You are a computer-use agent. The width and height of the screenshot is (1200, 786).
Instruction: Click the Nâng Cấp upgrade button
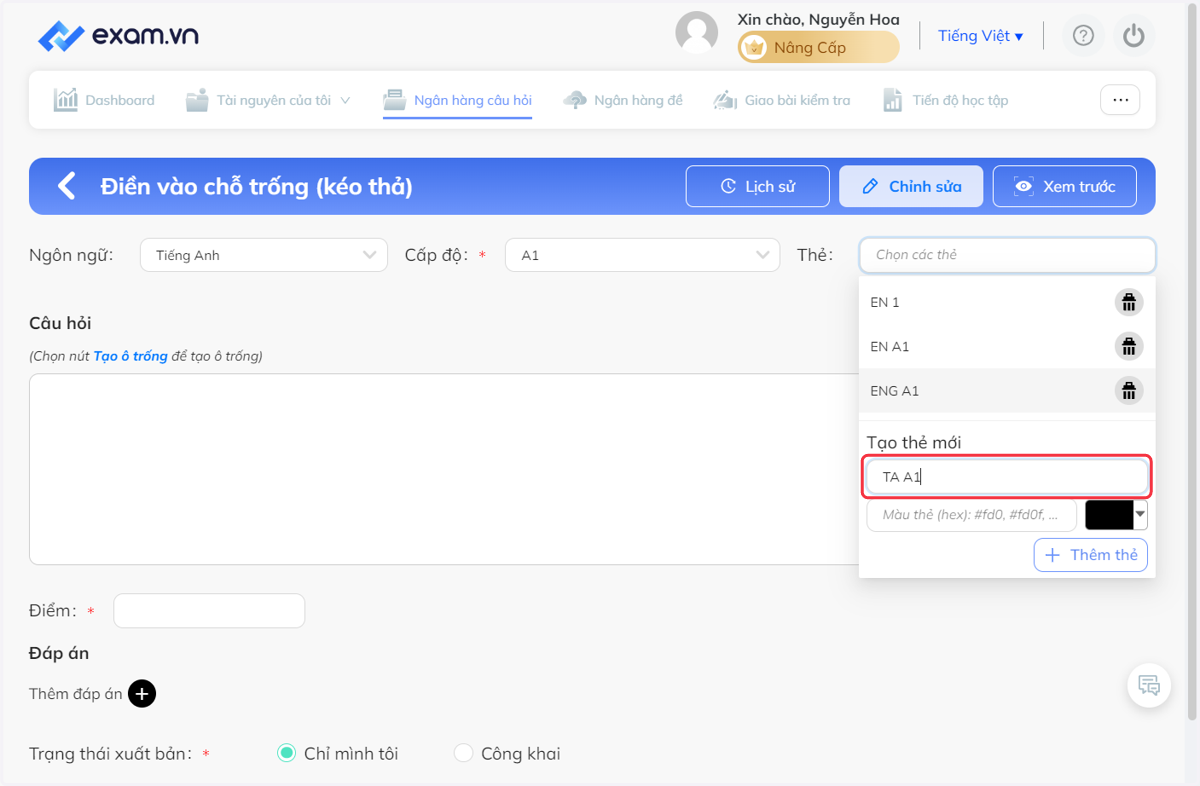point(818,47)
